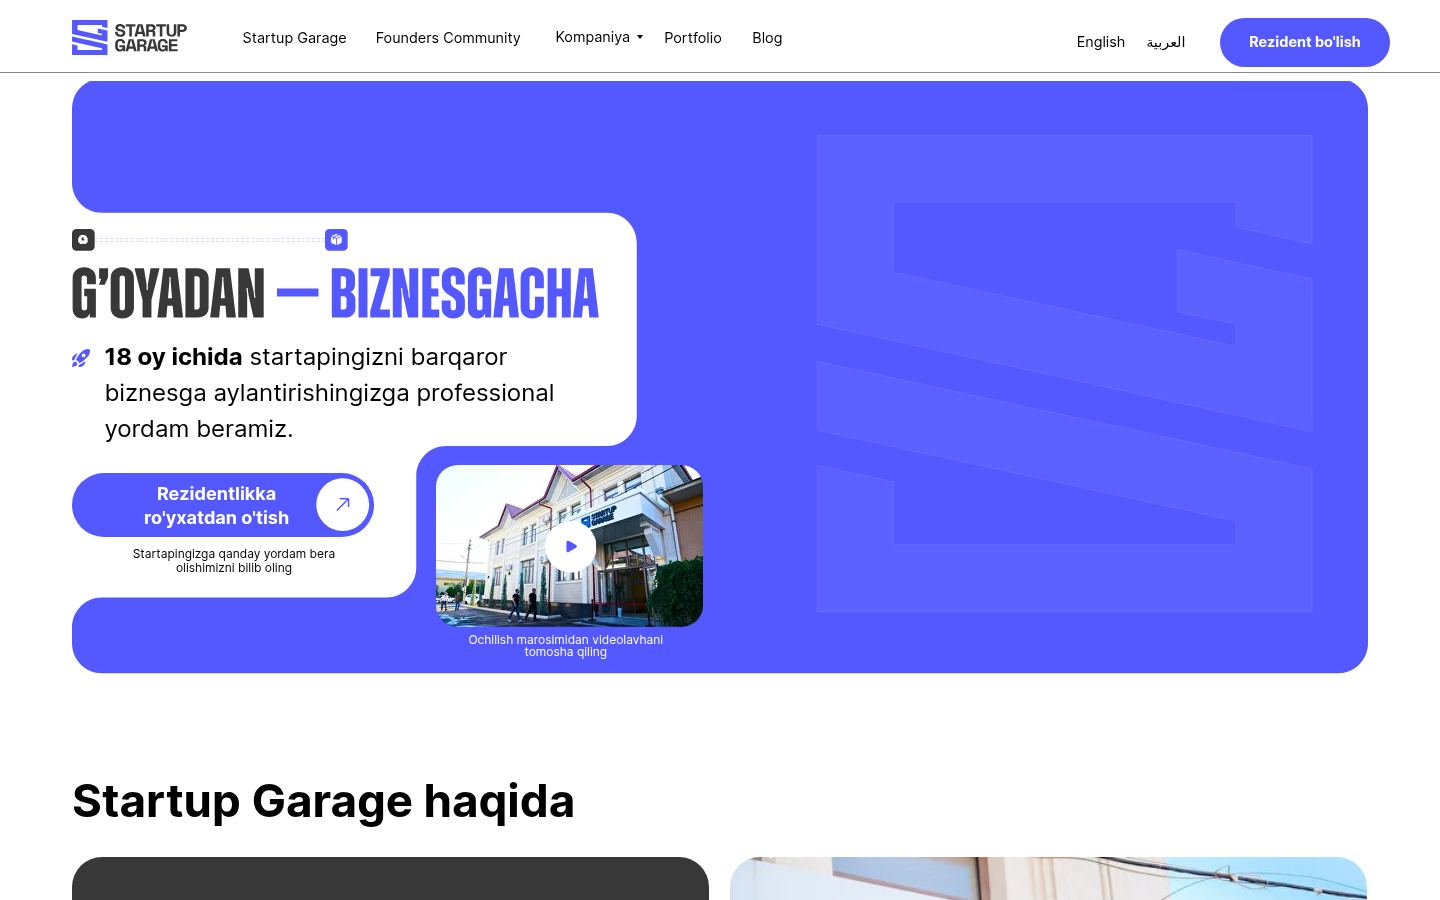
Task: Click the Startapingizga qanday yordam bera caption
Action: pos(234,561)
